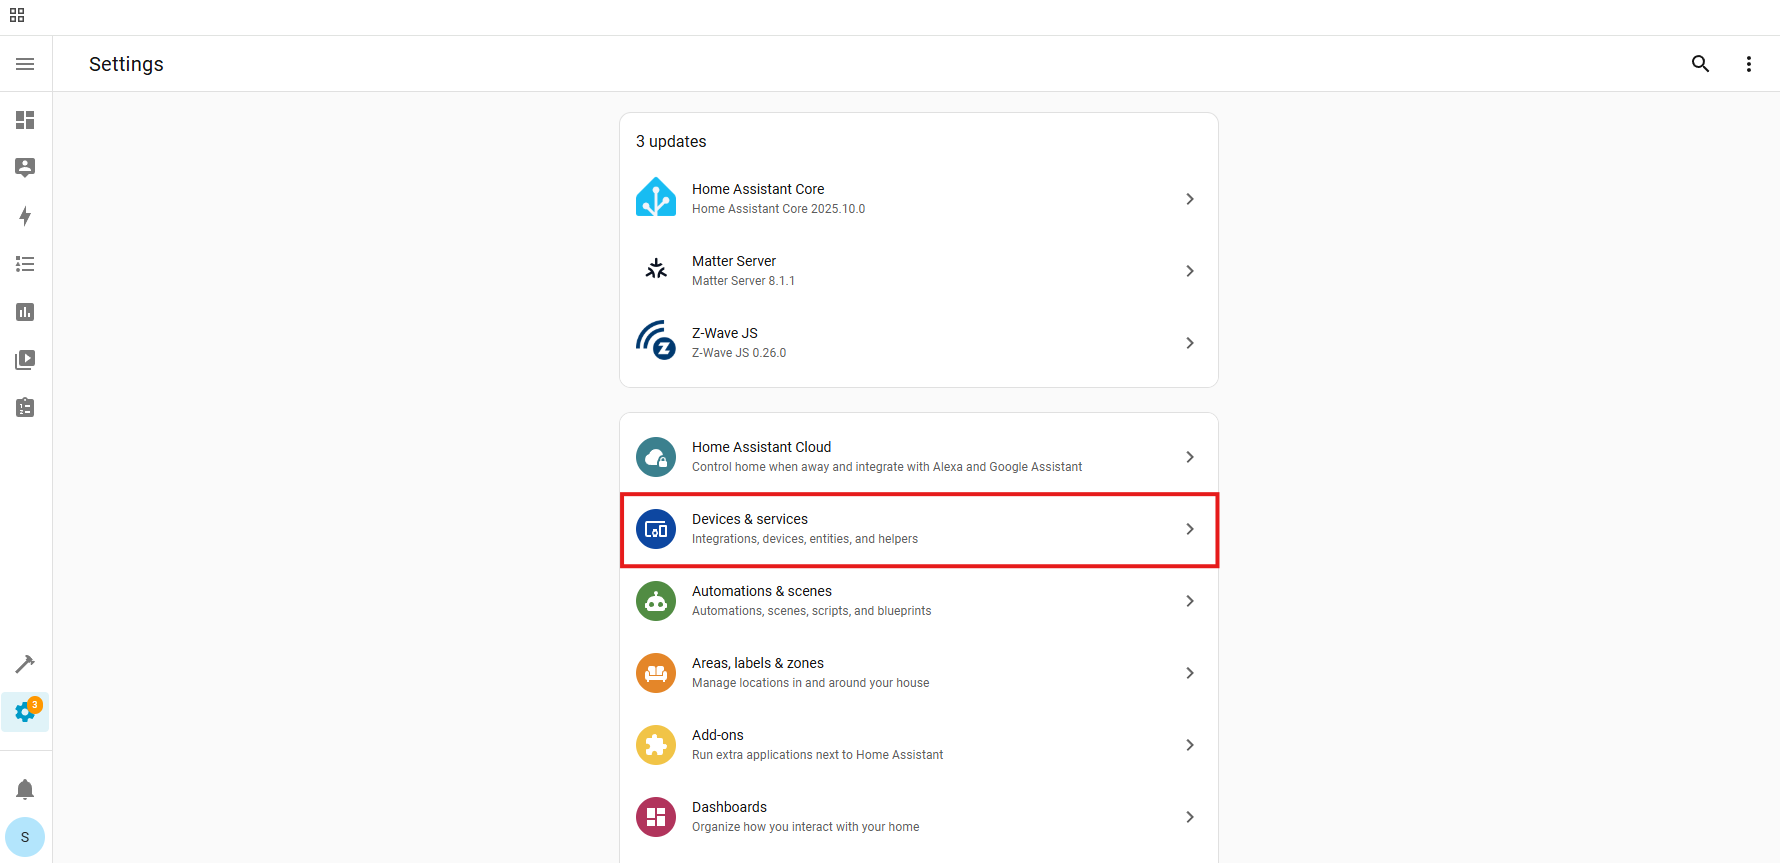Click the search magnifier icon

coord(1700,64)
